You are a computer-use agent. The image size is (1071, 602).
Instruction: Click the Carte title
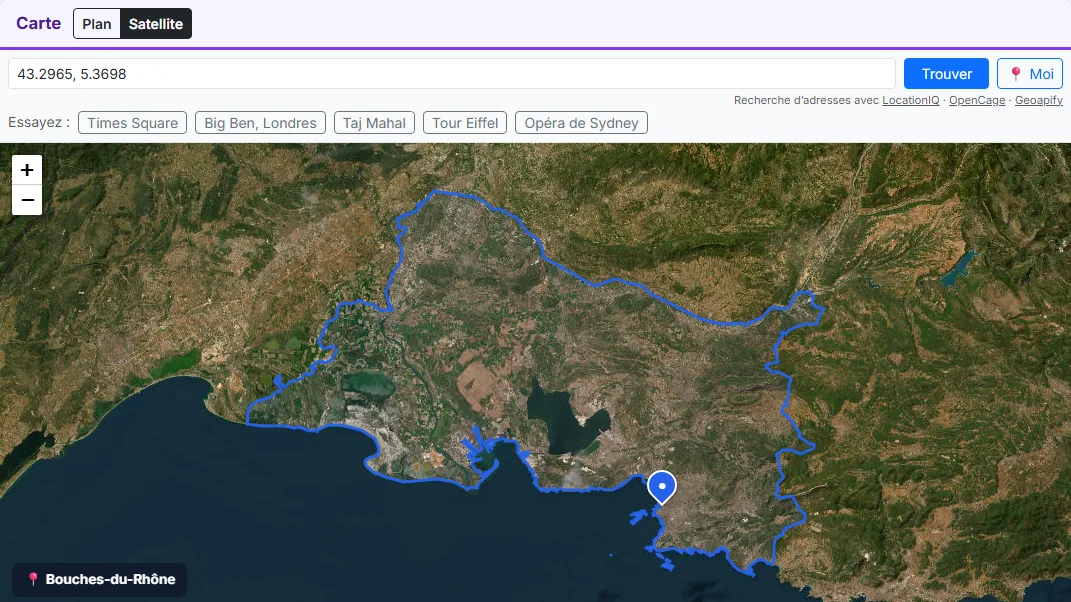tap(39, 23)
